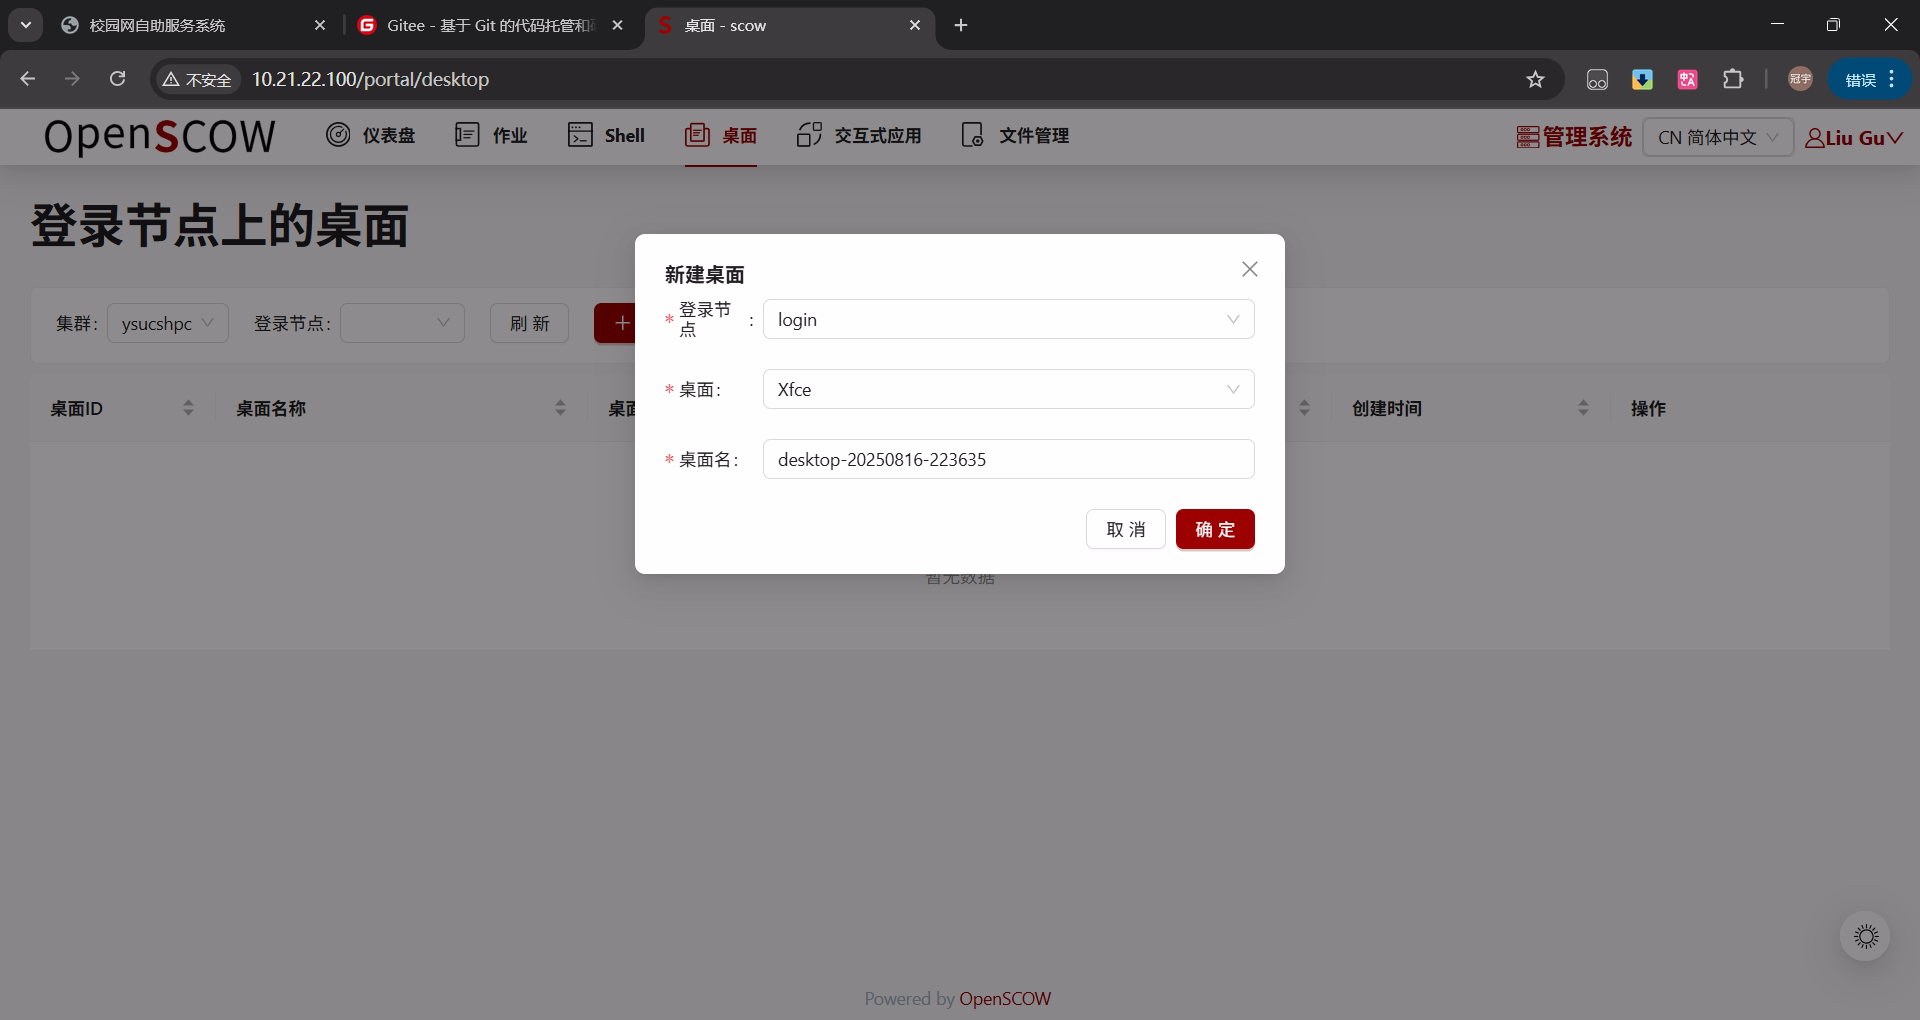Click the desktop name input field
Image resolution: width=1920 pixels, height=1020 pixels.
(1008, 459)
